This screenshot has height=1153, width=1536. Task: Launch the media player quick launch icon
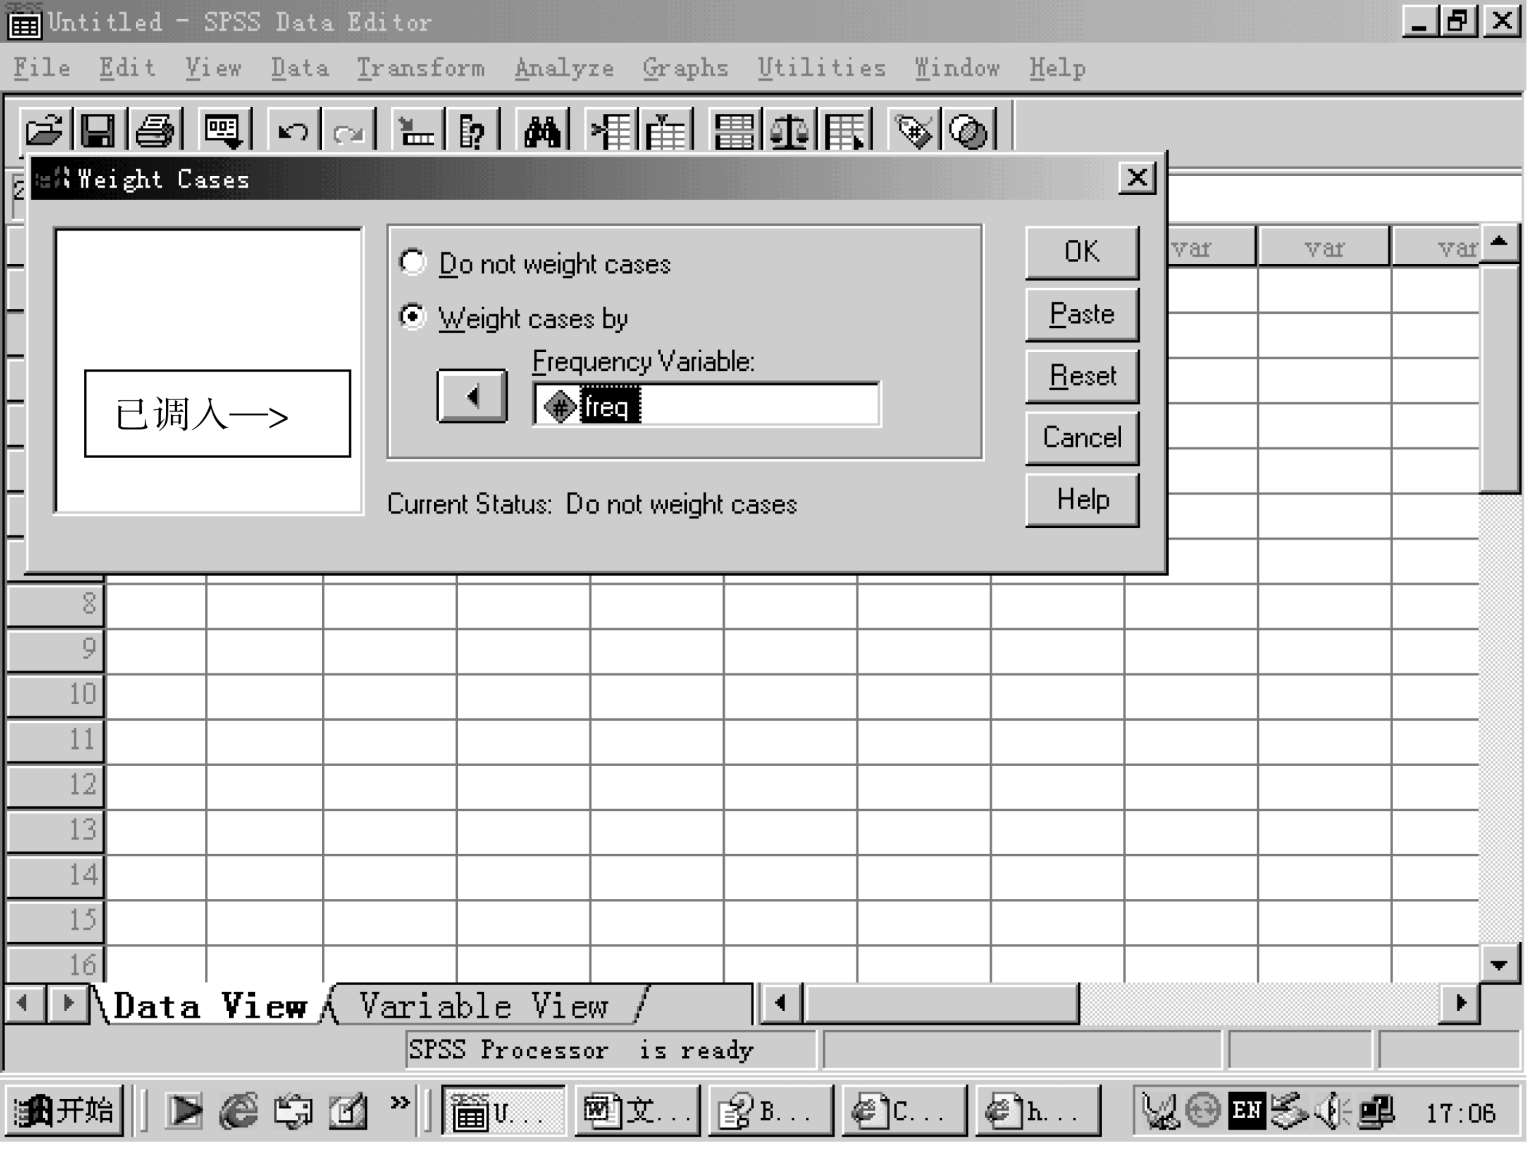click(x=184, y=1110)
